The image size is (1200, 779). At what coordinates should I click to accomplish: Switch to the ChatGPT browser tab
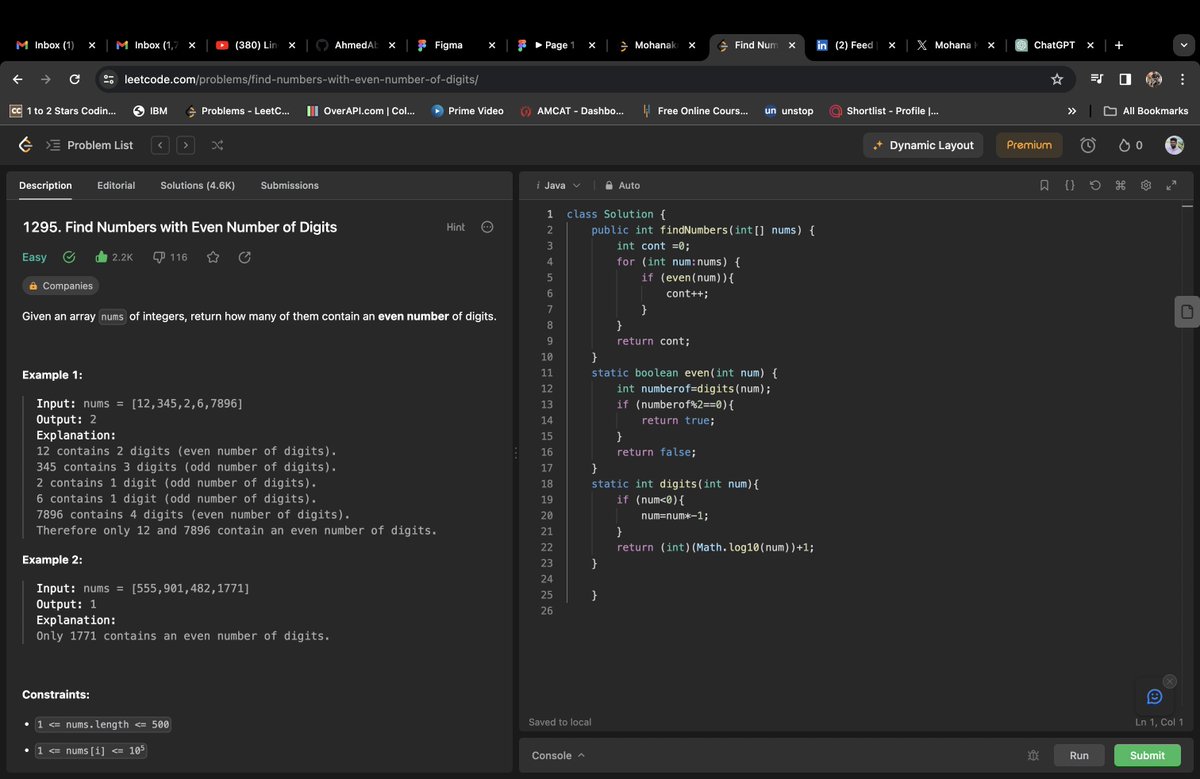pos(1054,45)
